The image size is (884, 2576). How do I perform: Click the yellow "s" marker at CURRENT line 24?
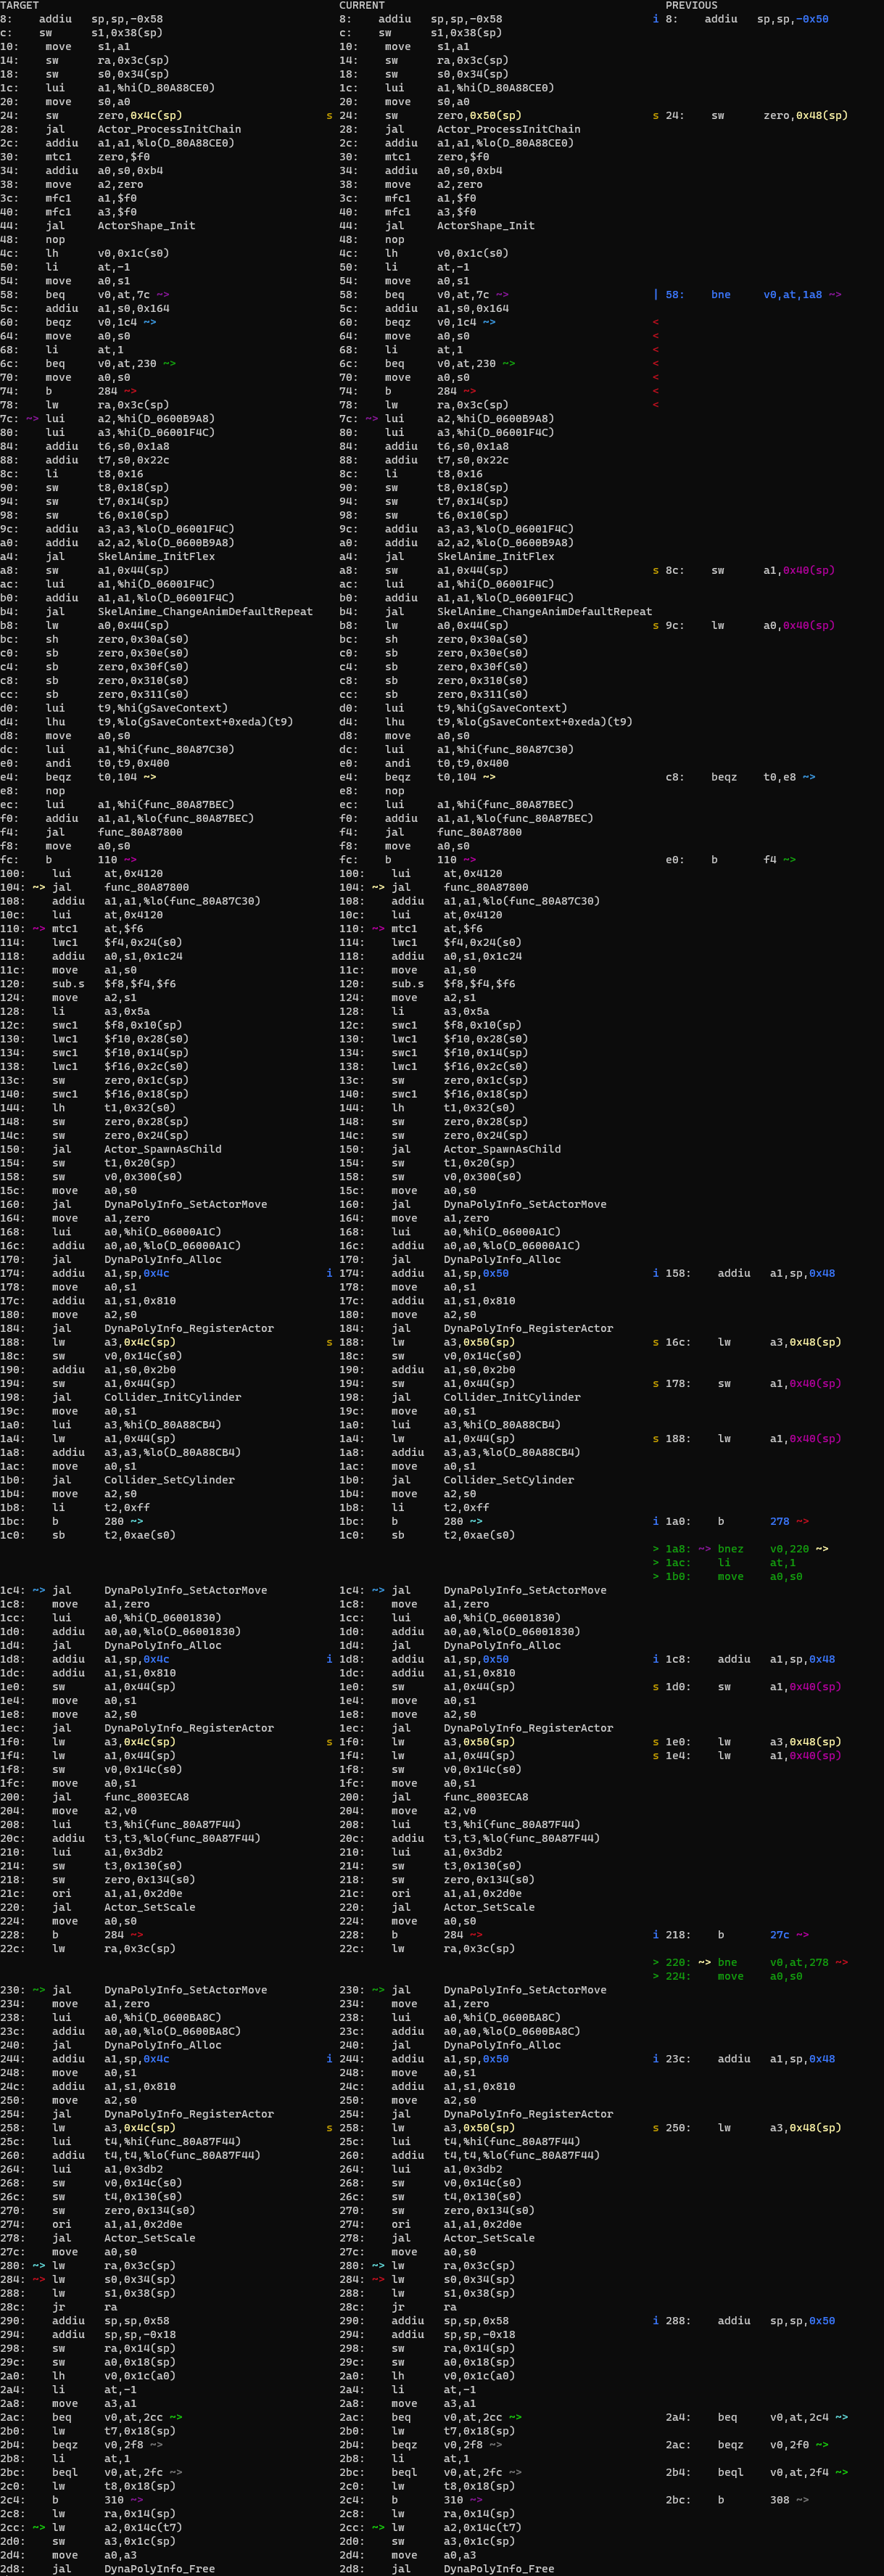point(329,115)
